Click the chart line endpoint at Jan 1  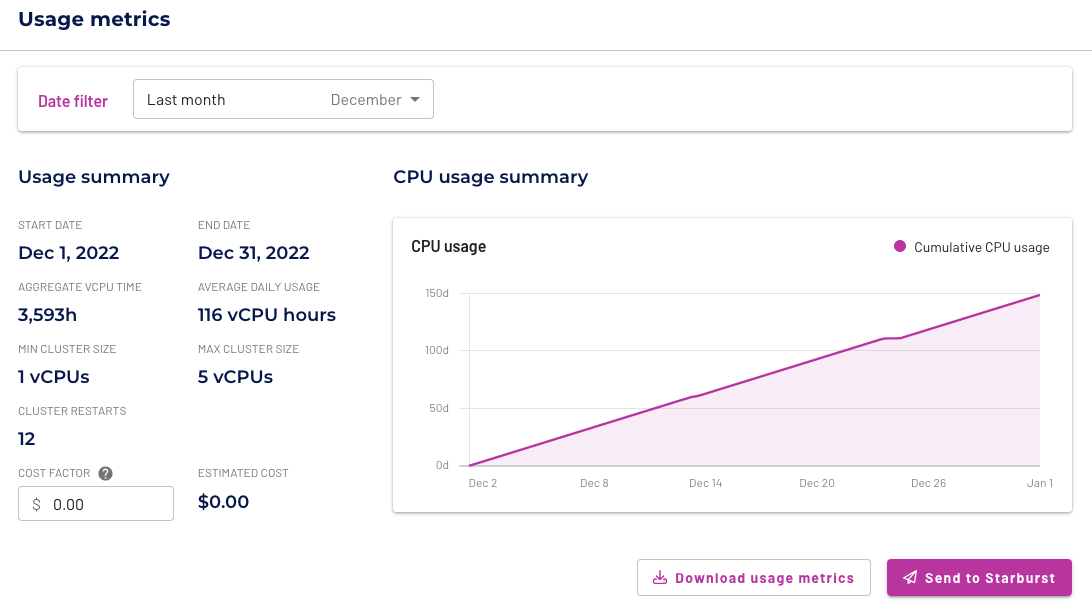pos(1039,294)
